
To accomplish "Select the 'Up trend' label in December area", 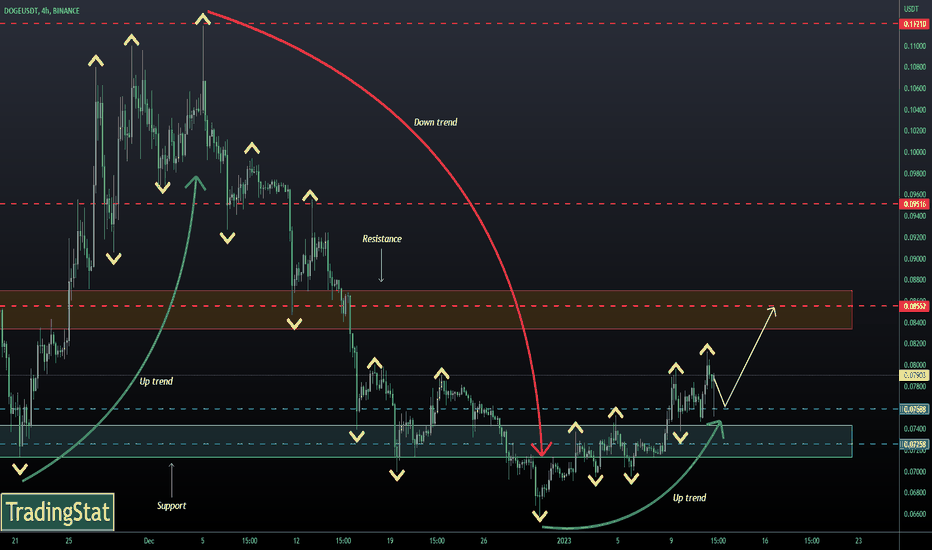I will point(156,381).
